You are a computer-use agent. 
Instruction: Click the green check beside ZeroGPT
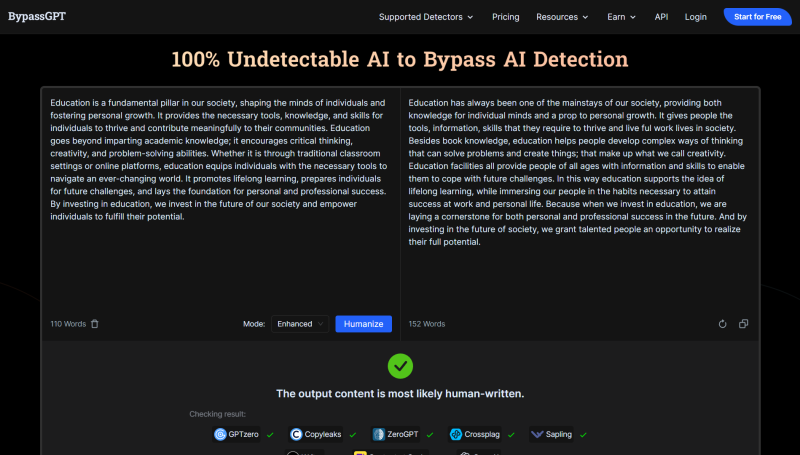tap(430, 435)
